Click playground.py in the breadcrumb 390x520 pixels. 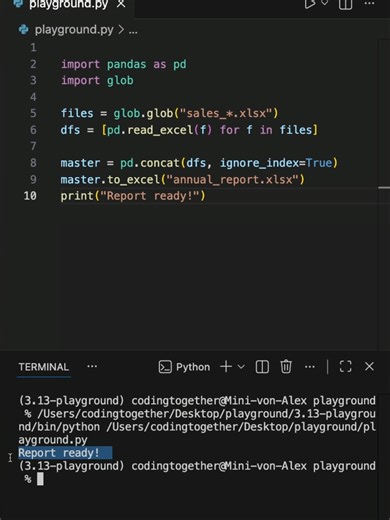(74, 30)
